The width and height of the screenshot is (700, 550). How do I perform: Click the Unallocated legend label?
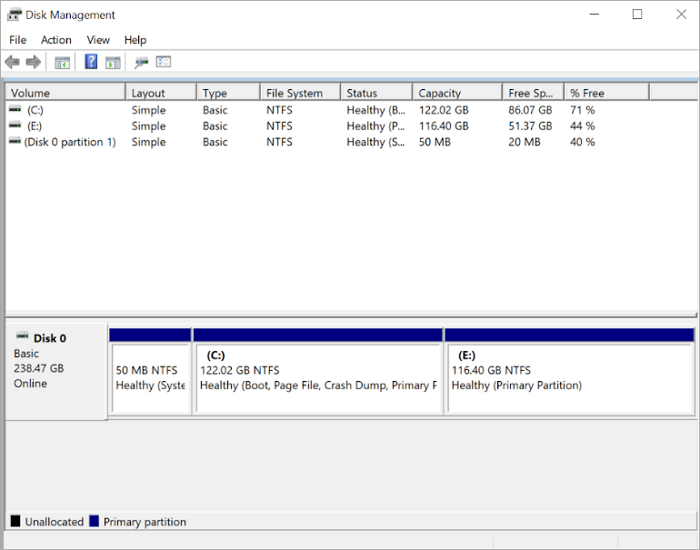[54, 522]
